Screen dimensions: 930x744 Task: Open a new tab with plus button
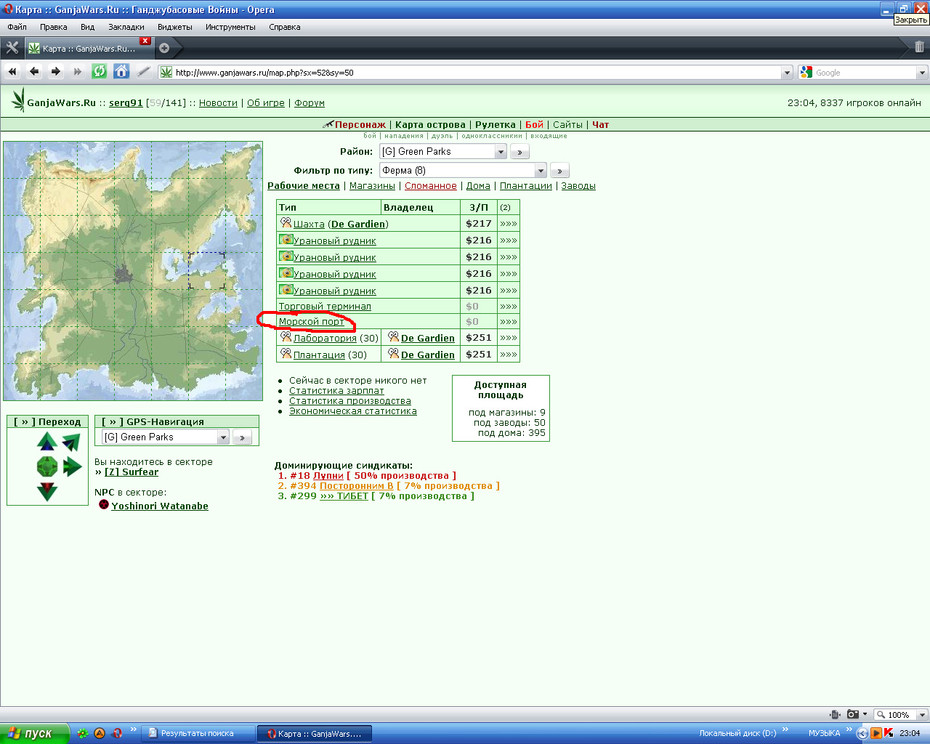pyautogui.click(x=164, y=48)
